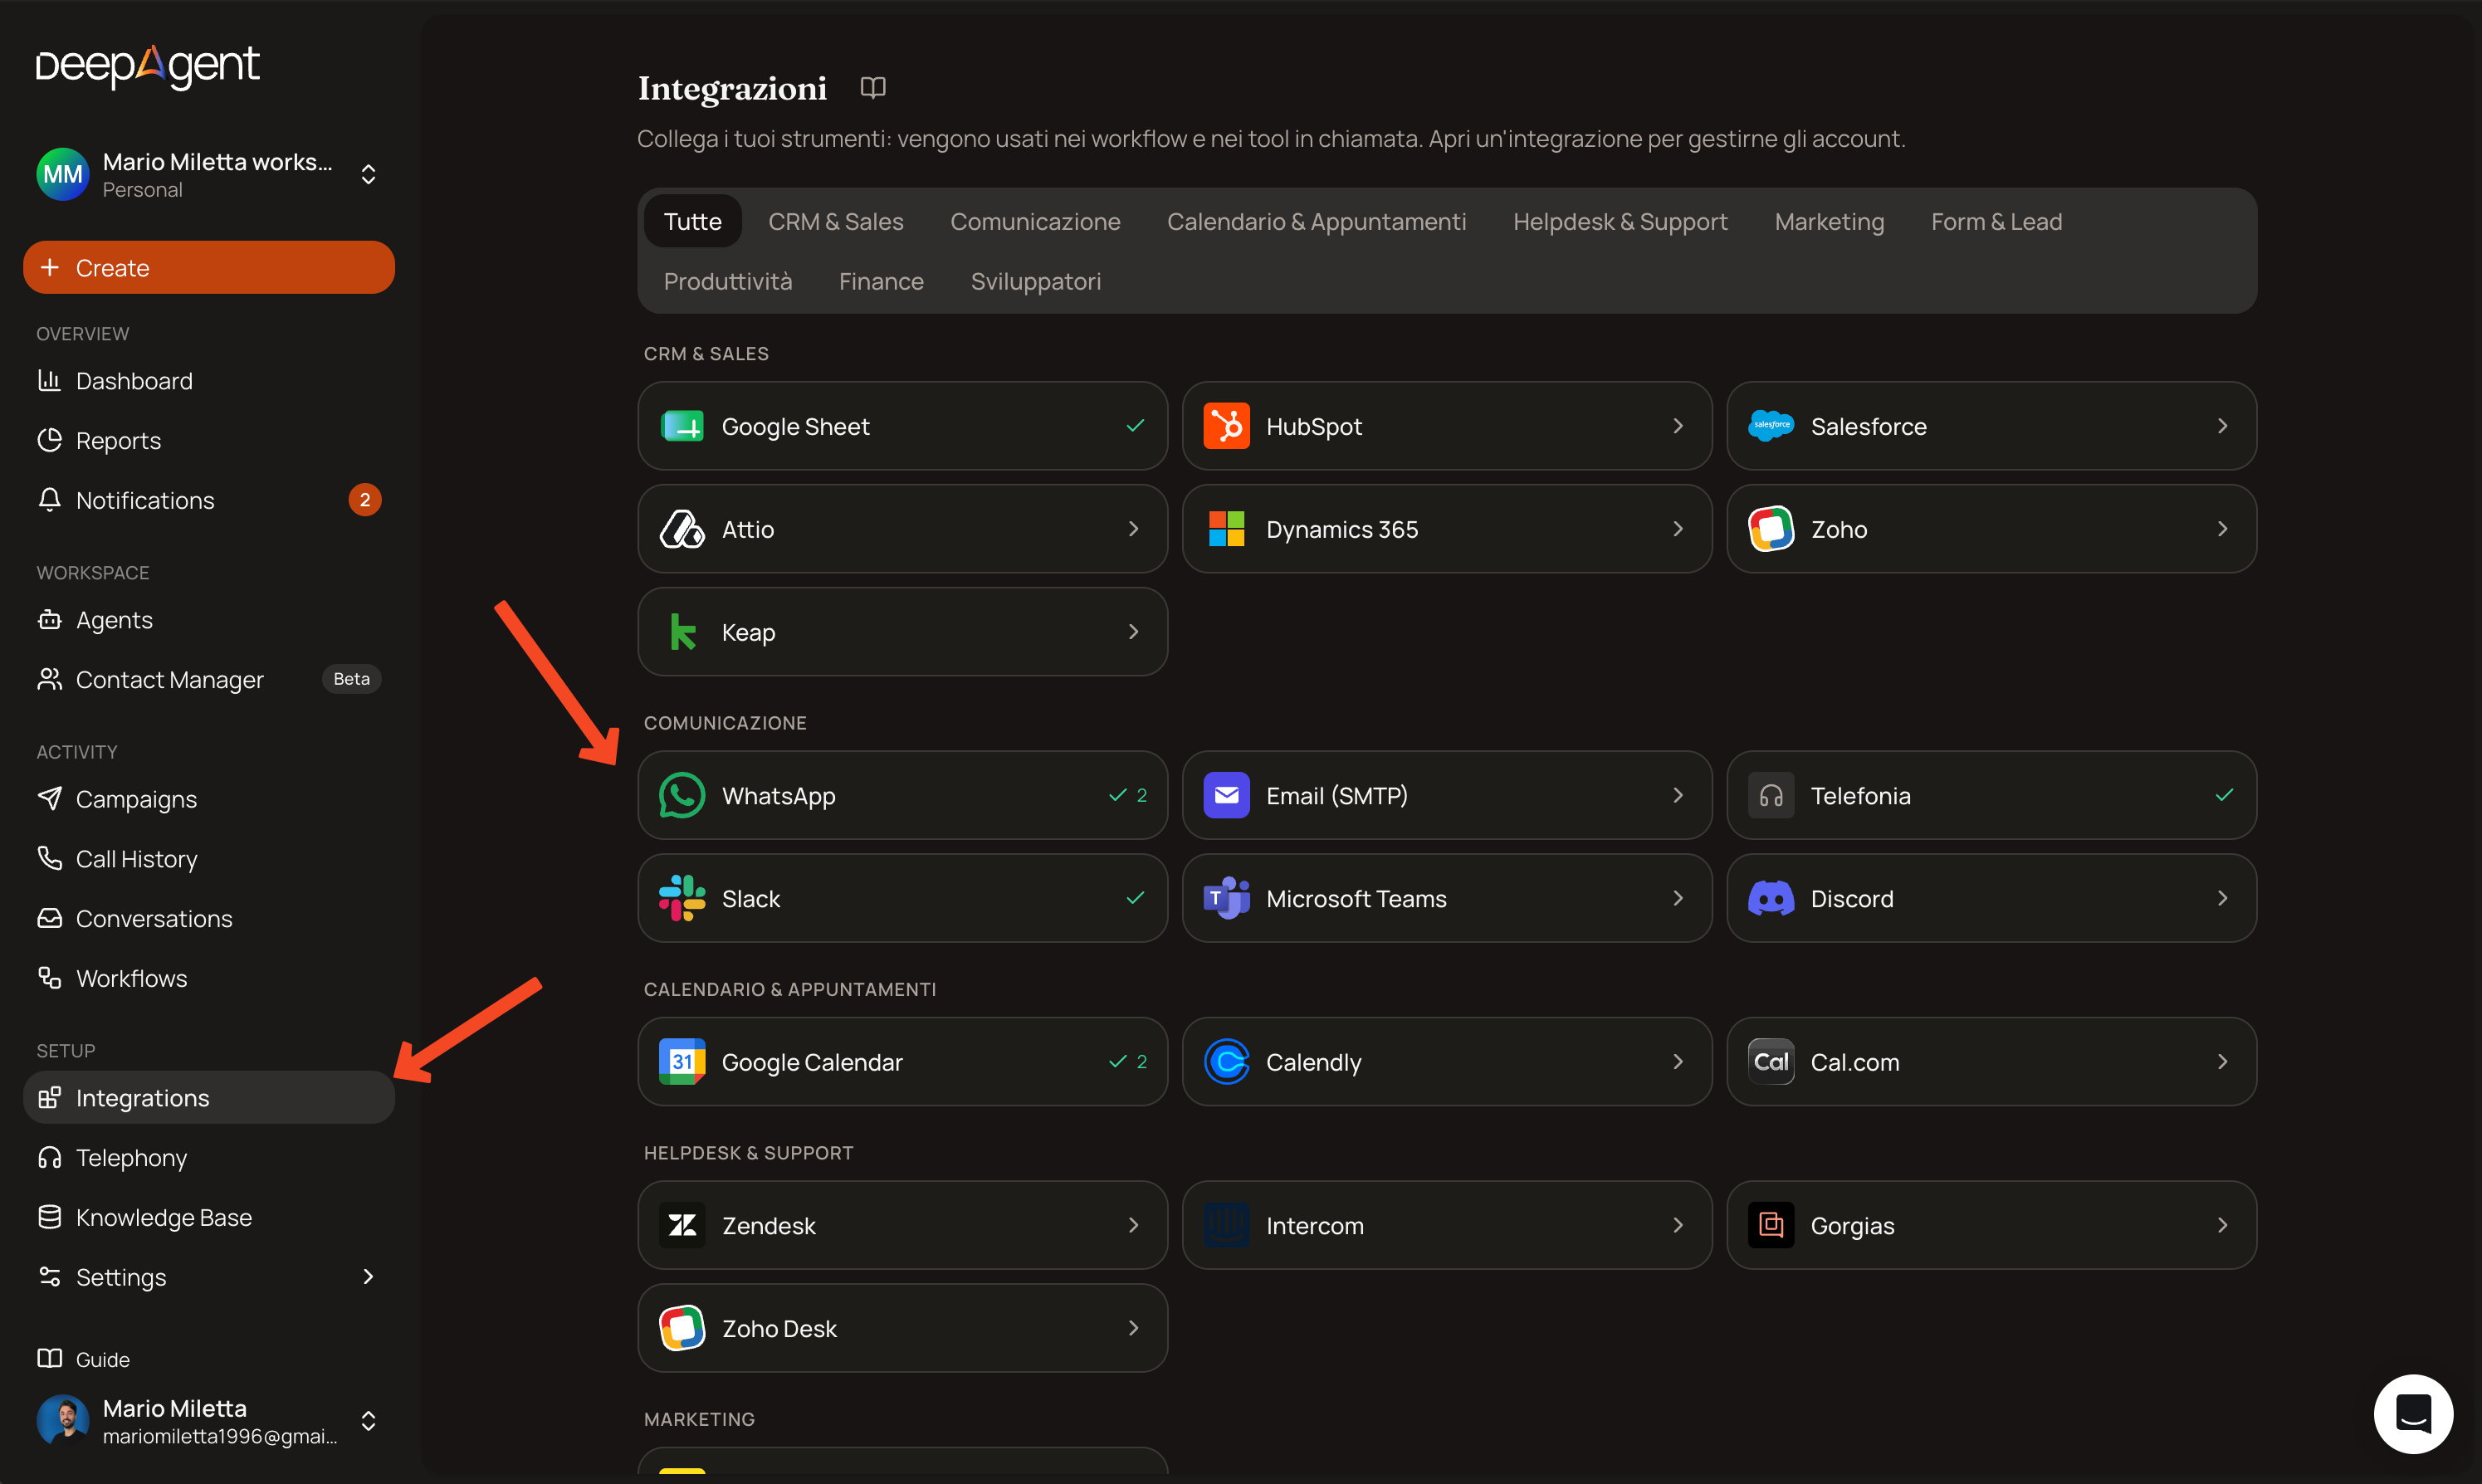This screenshot has width=2482, height=1484.
Task: Click the Google Sheet connected checkmark
Action: [x=1135, y=426]
